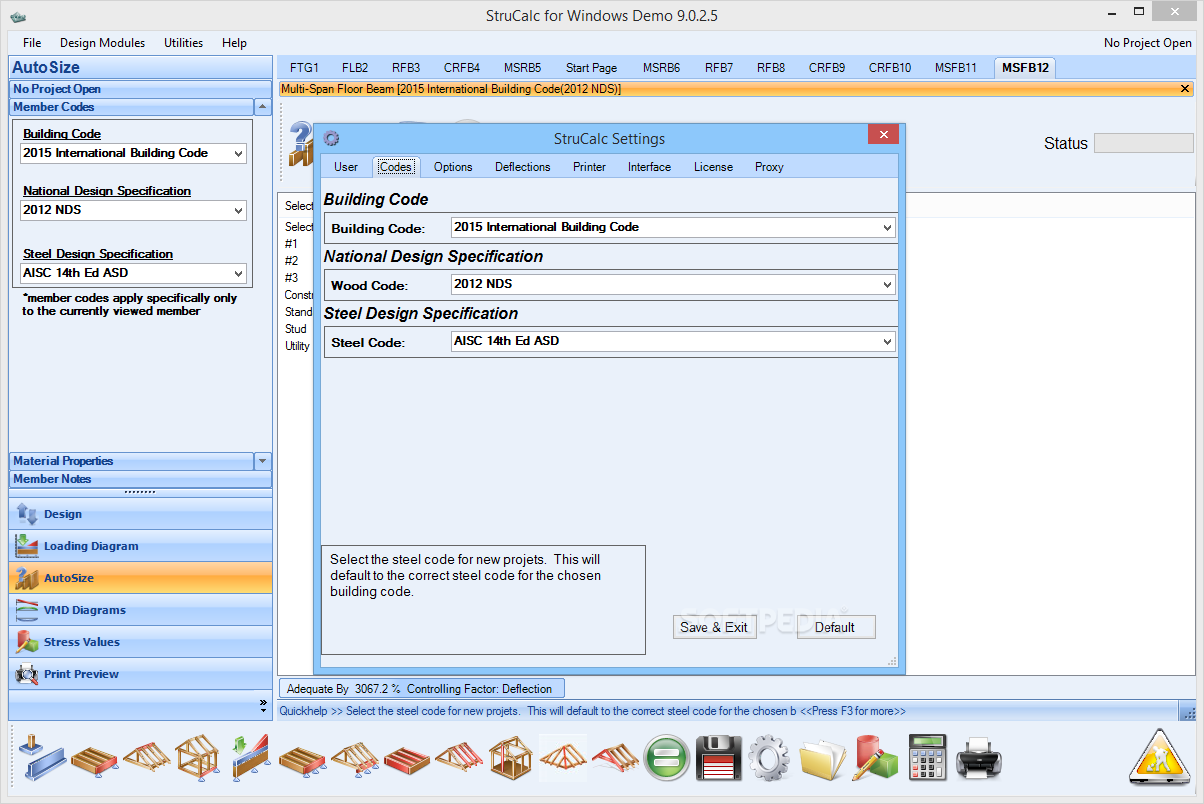This screenshot has height=804, width=1204.
Task: Switch to the CRFB10 document tab
Action: click(890, 68)
